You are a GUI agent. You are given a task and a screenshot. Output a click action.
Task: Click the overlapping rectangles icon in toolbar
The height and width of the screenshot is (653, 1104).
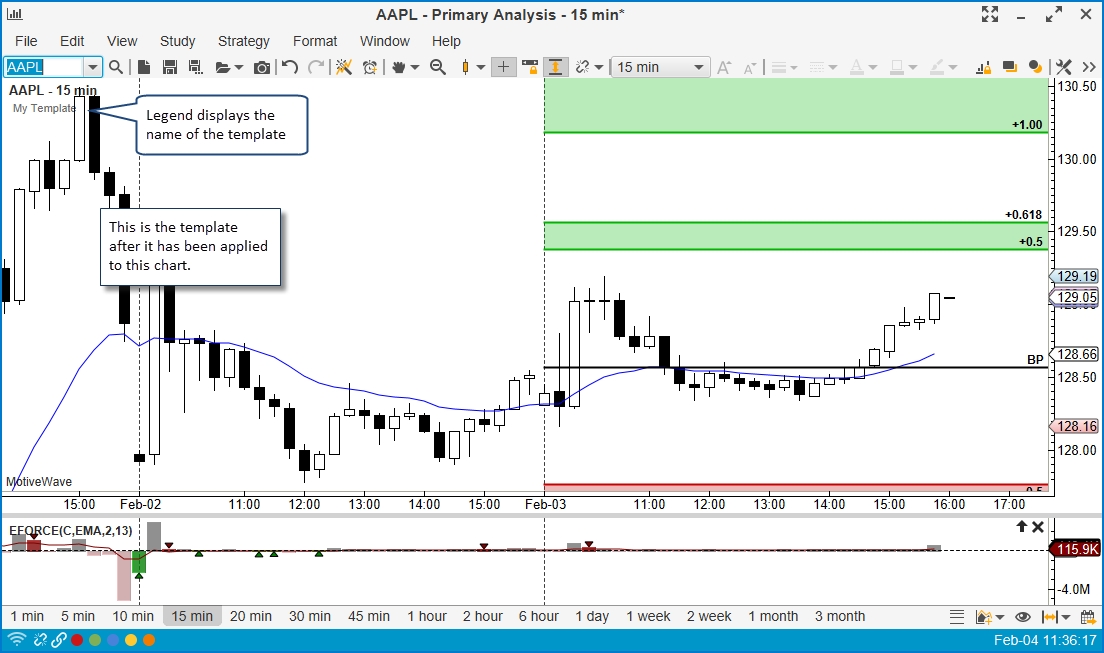coord(1010,67)
